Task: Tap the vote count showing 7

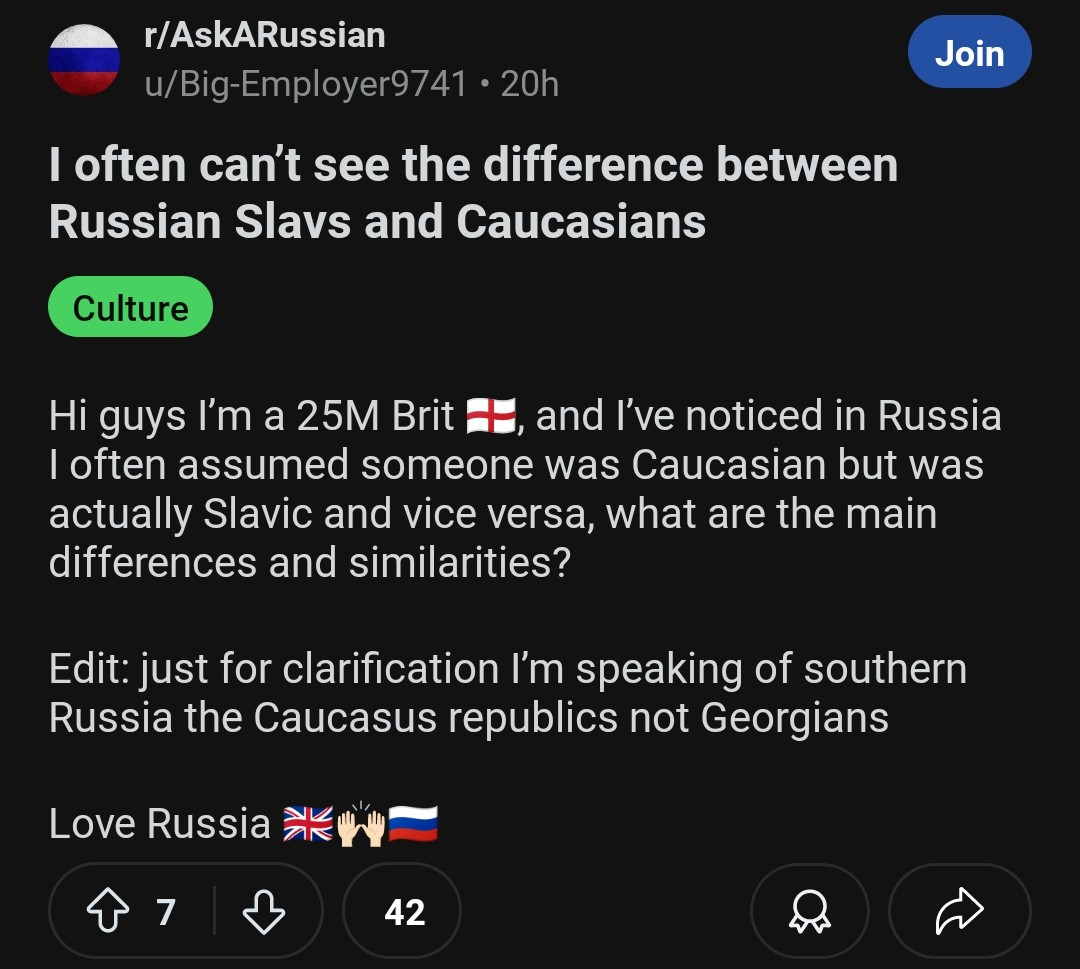Action: [165, 911]
